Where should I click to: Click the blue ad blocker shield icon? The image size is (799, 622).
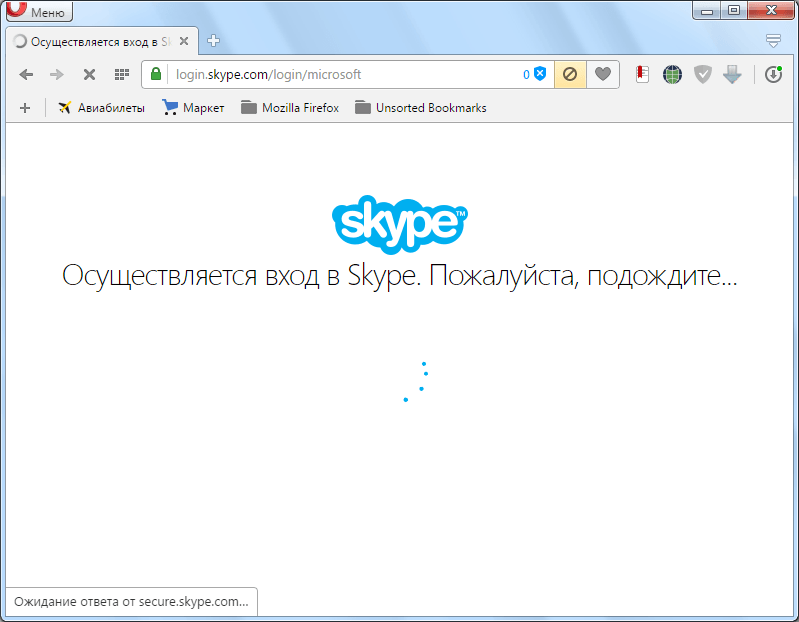[x=540, y=74]
